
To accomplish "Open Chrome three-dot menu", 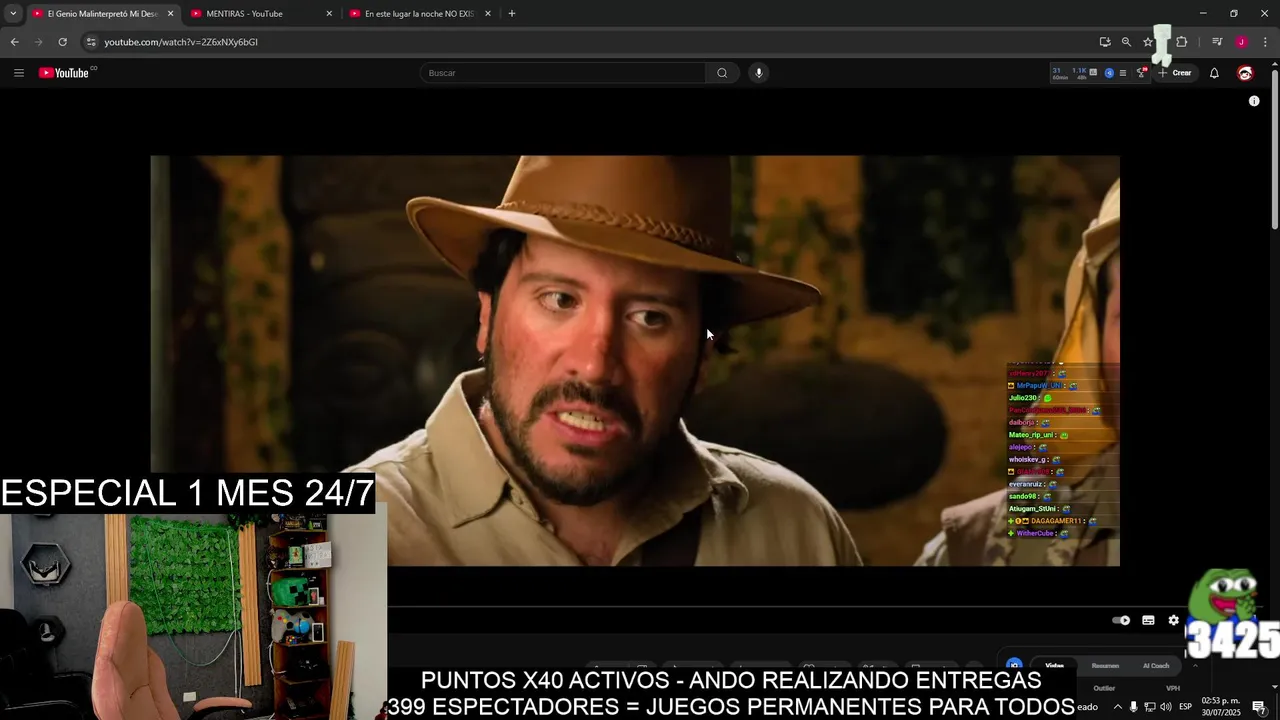I will 1265,42.
